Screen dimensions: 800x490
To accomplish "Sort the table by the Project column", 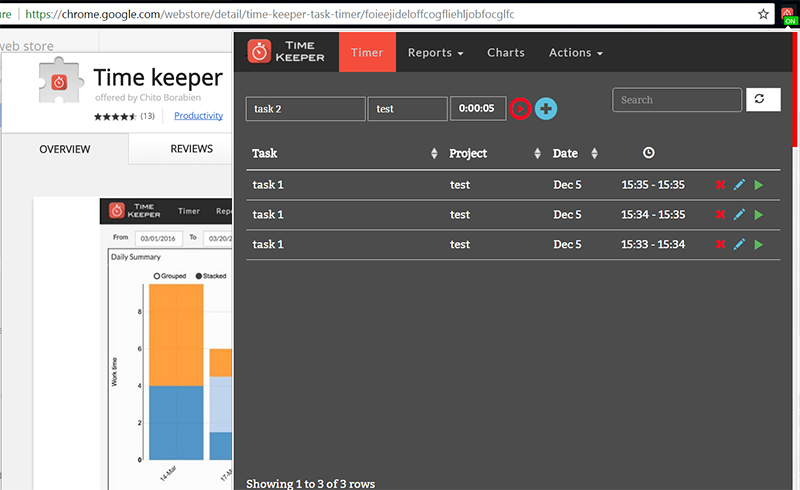I will [537, 153].
